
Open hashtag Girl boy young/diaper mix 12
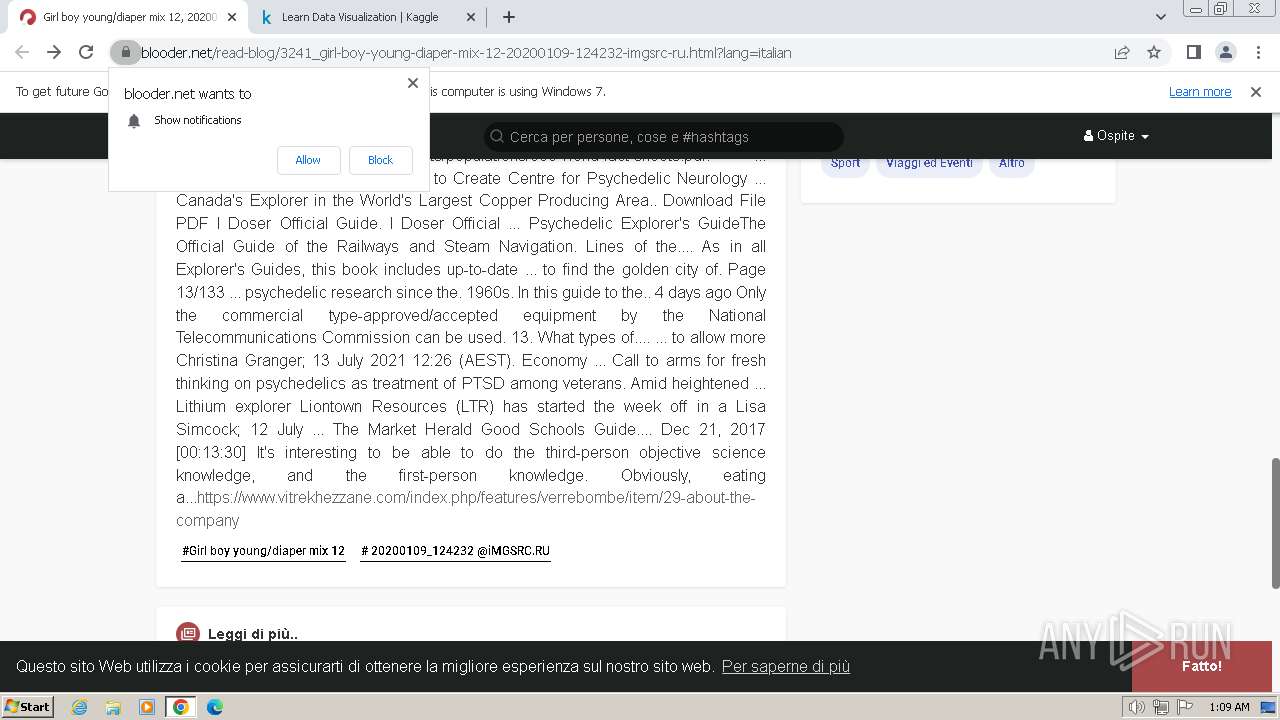point(263,551)
